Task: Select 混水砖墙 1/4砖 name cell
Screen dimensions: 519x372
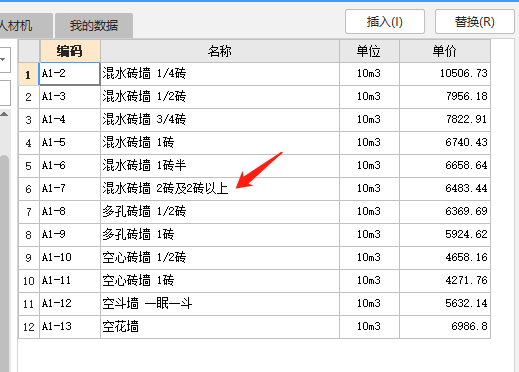Action: point(220,74)
